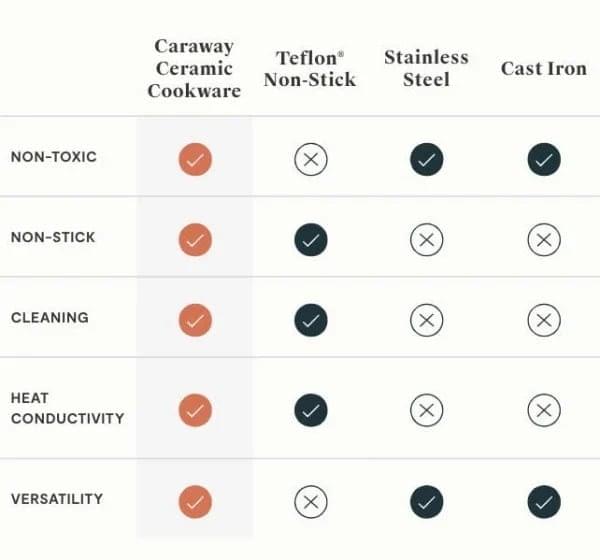The height and width of the screenshot is (560, 600).
Task: Click Cast Iron's Cleaning X mark
Action: [544, 320]
